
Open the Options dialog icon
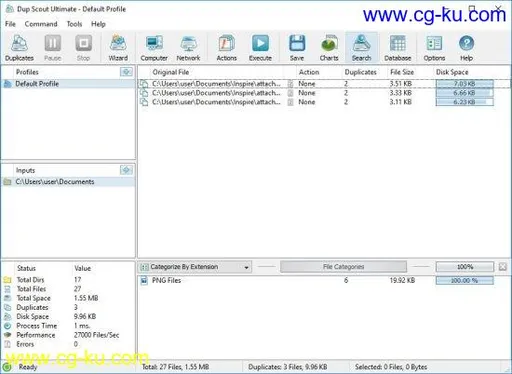pos(434,48)
